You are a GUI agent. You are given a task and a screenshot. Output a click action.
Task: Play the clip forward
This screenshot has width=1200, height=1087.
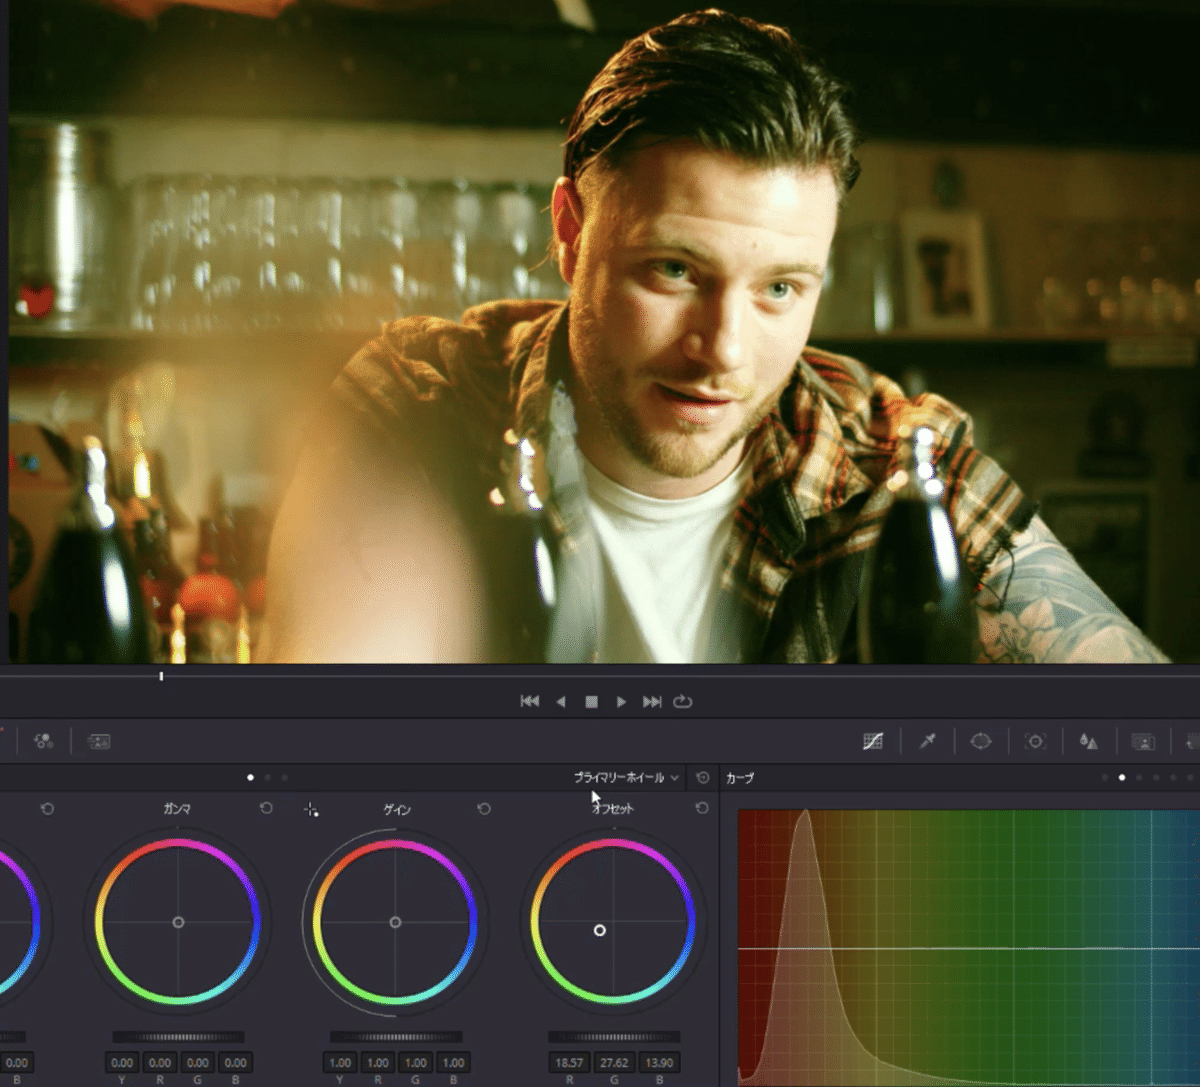[x=621, y=702]
